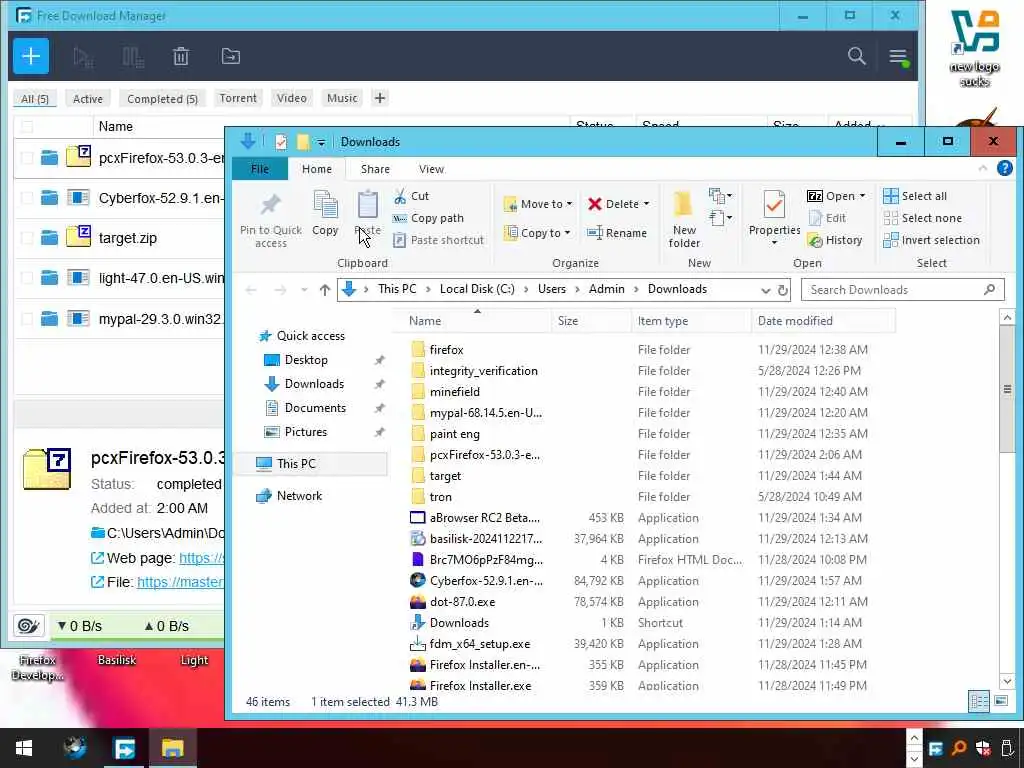Select the Completed (5) filter in FDM

pyautogui.click(x=162, y=99)
